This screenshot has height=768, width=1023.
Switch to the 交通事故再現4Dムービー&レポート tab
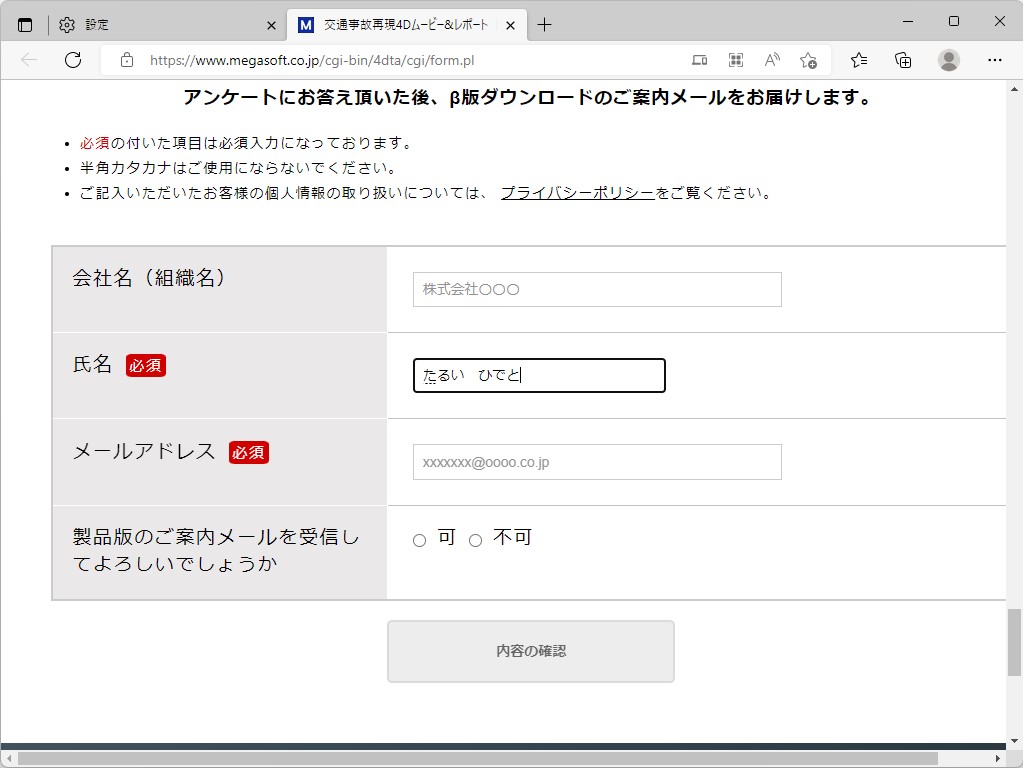(400, 24)
